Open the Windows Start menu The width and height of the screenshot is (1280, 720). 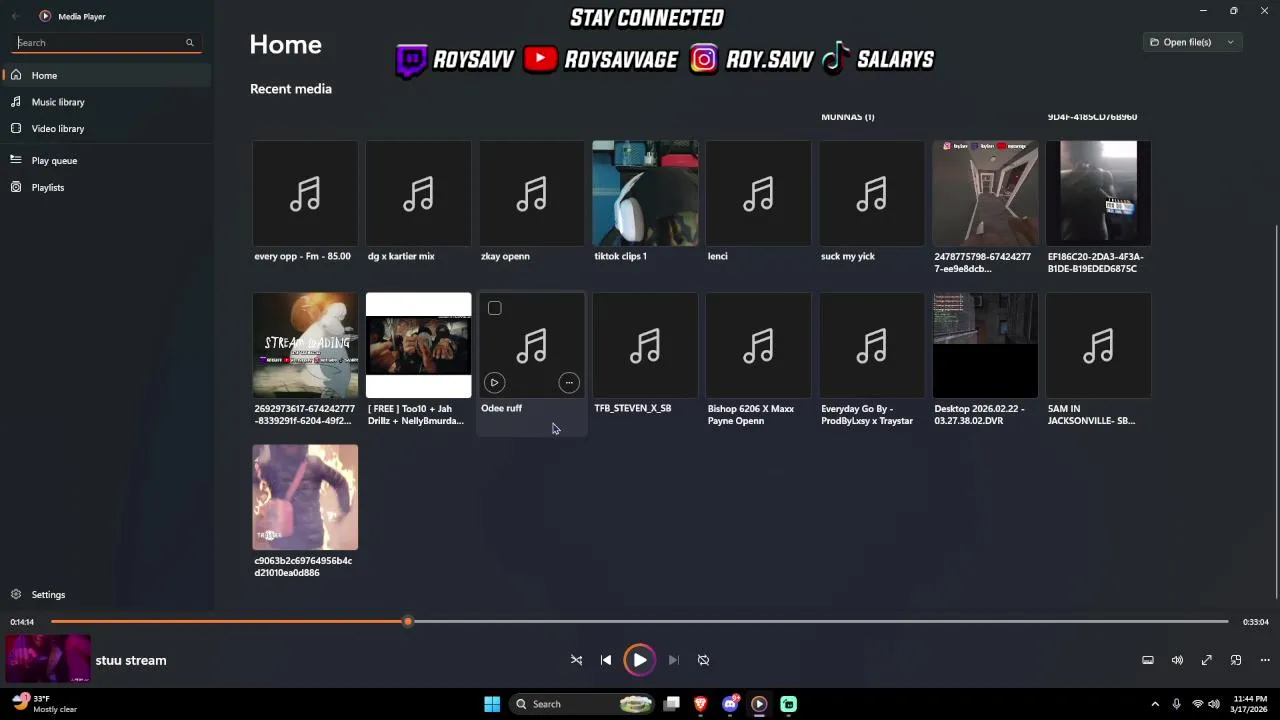(492, 704)
